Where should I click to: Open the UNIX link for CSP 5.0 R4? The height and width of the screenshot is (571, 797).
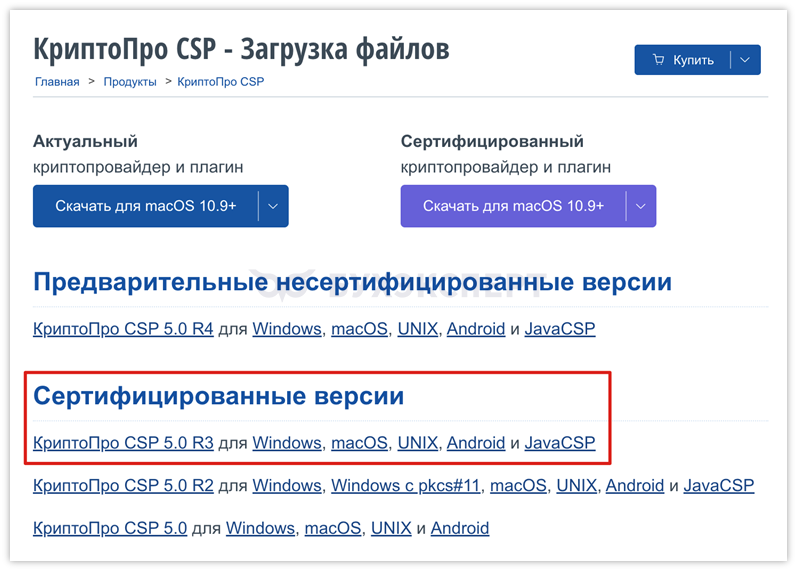point(417,329)
